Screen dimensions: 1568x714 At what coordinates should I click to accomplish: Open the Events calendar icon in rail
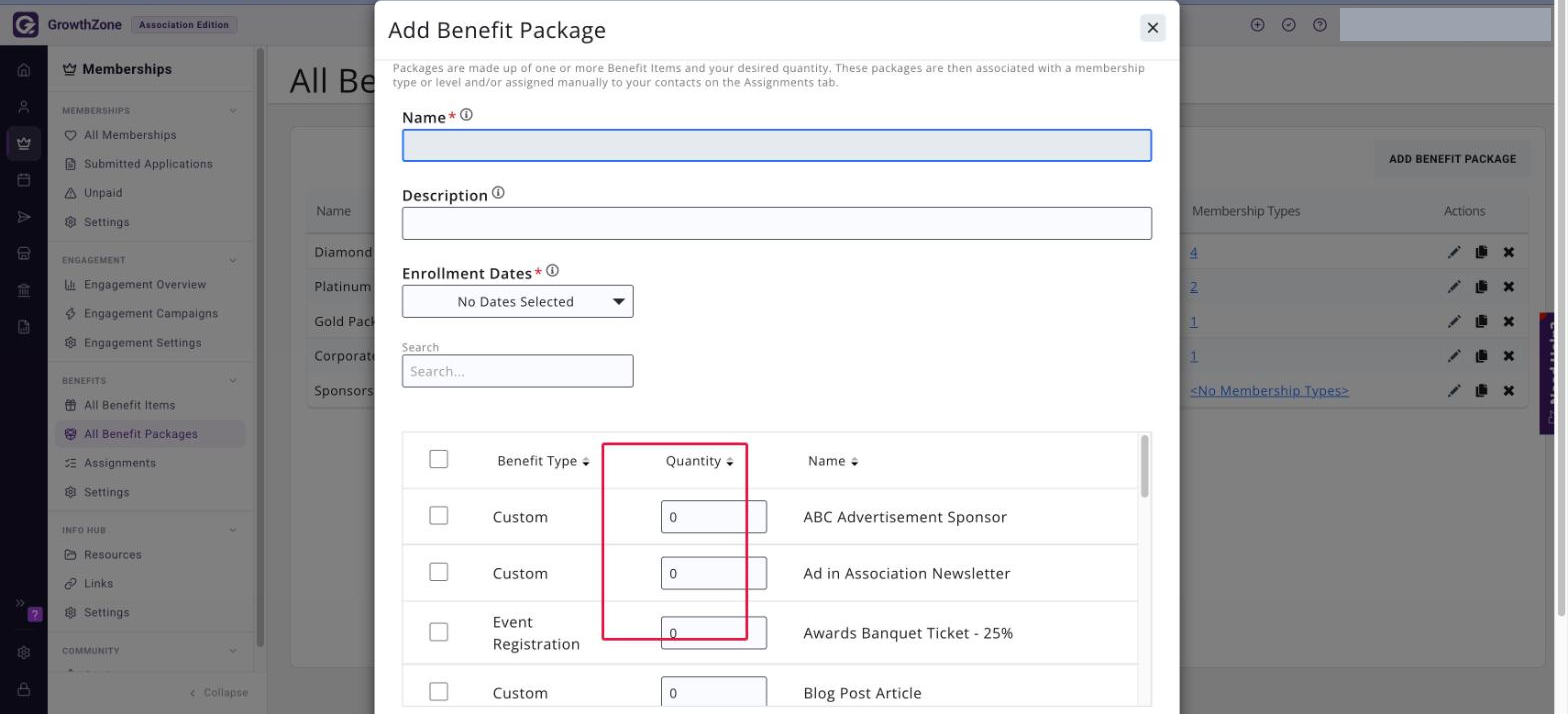pos(24,181)
